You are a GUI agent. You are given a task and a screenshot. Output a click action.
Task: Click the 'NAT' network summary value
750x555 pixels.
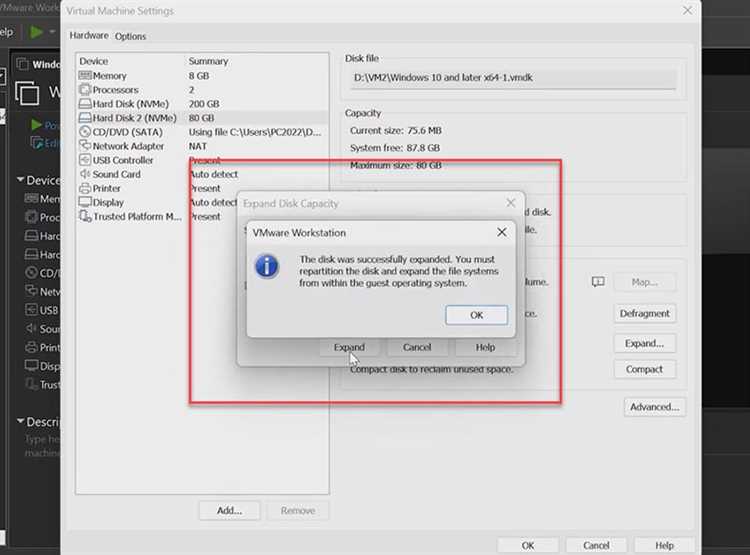[198, 146]
